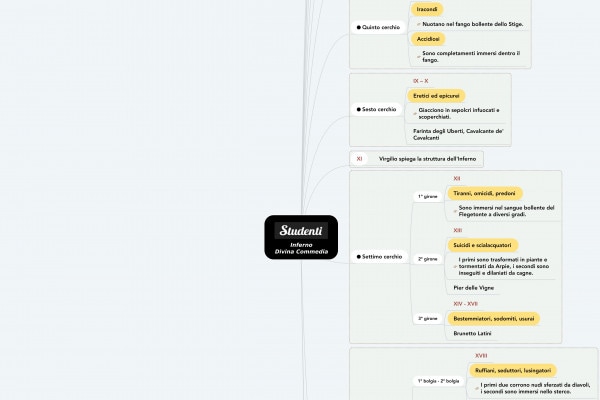
Task: Select the 1° girone branch
Action: pos(427,196)
